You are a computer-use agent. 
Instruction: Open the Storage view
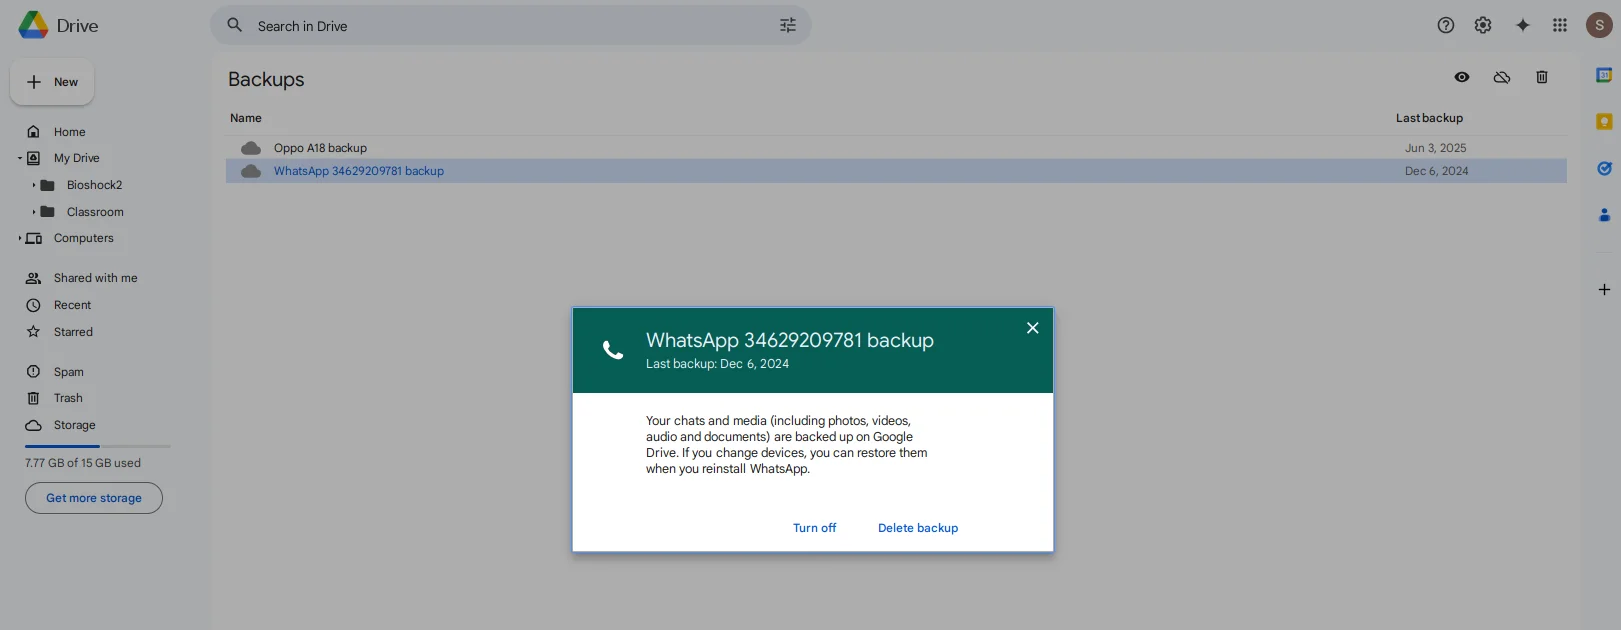click(x=74, y=425)
